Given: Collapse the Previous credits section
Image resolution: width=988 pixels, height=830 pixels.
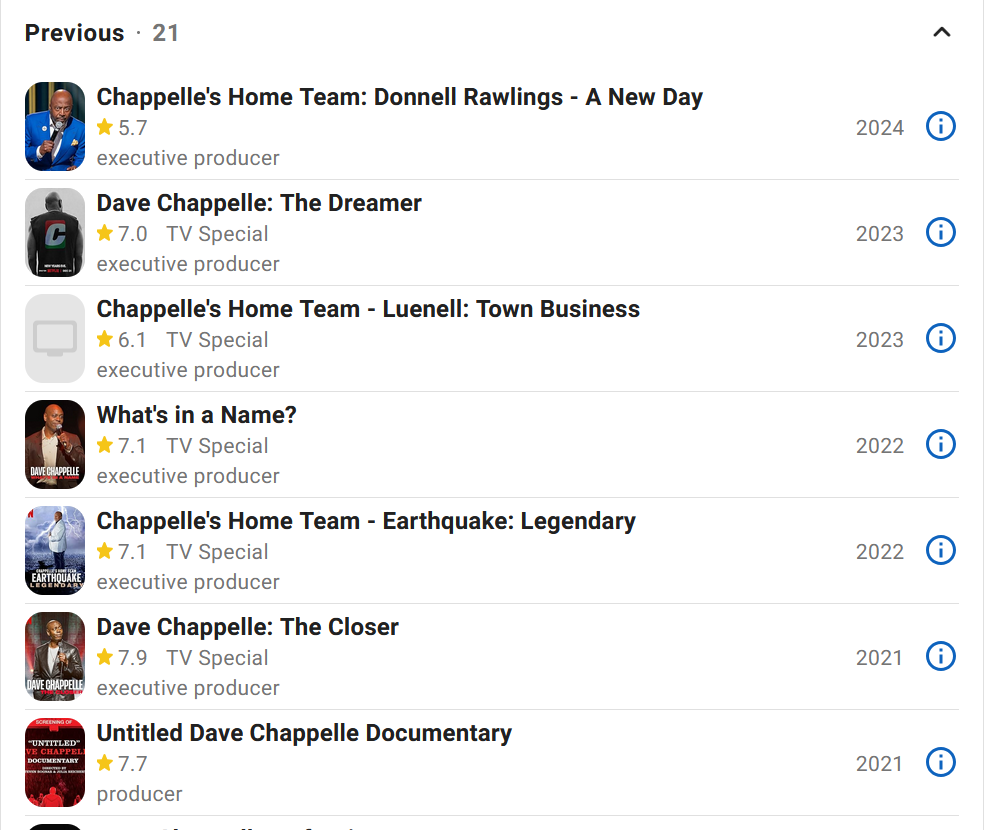Looking at the screenshot, I should (941, 33).
